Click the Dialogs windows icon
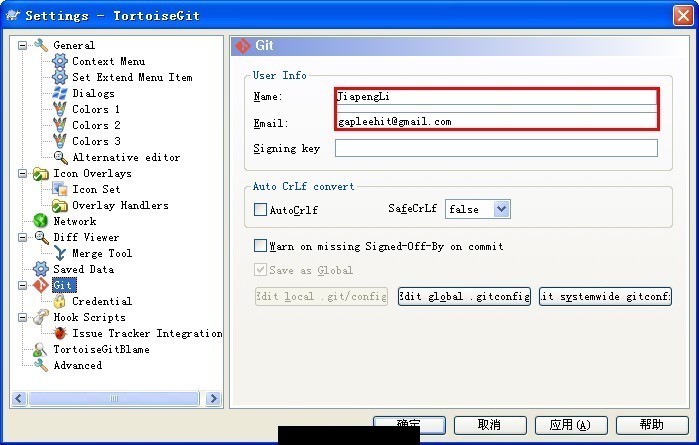Screen dimensions: 699x445 [60, 93]
